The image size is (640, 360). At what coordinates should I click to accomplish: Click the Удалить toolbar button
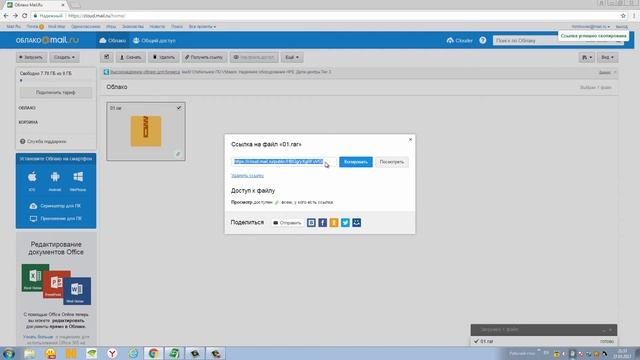pyautogui.click(x=164, y=57)
